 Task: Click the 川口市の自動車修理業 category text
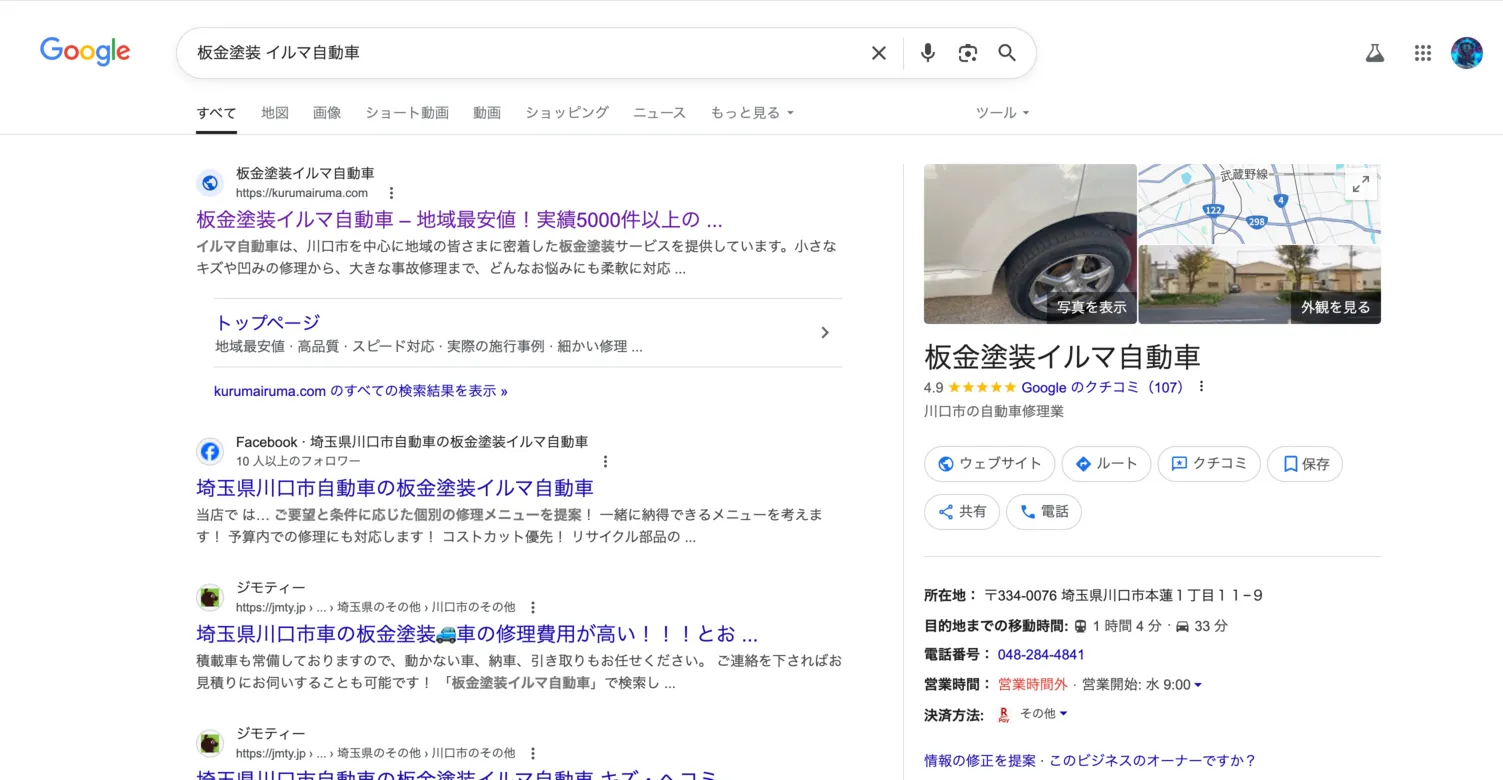pyautogui.click(x=994, y=411)
